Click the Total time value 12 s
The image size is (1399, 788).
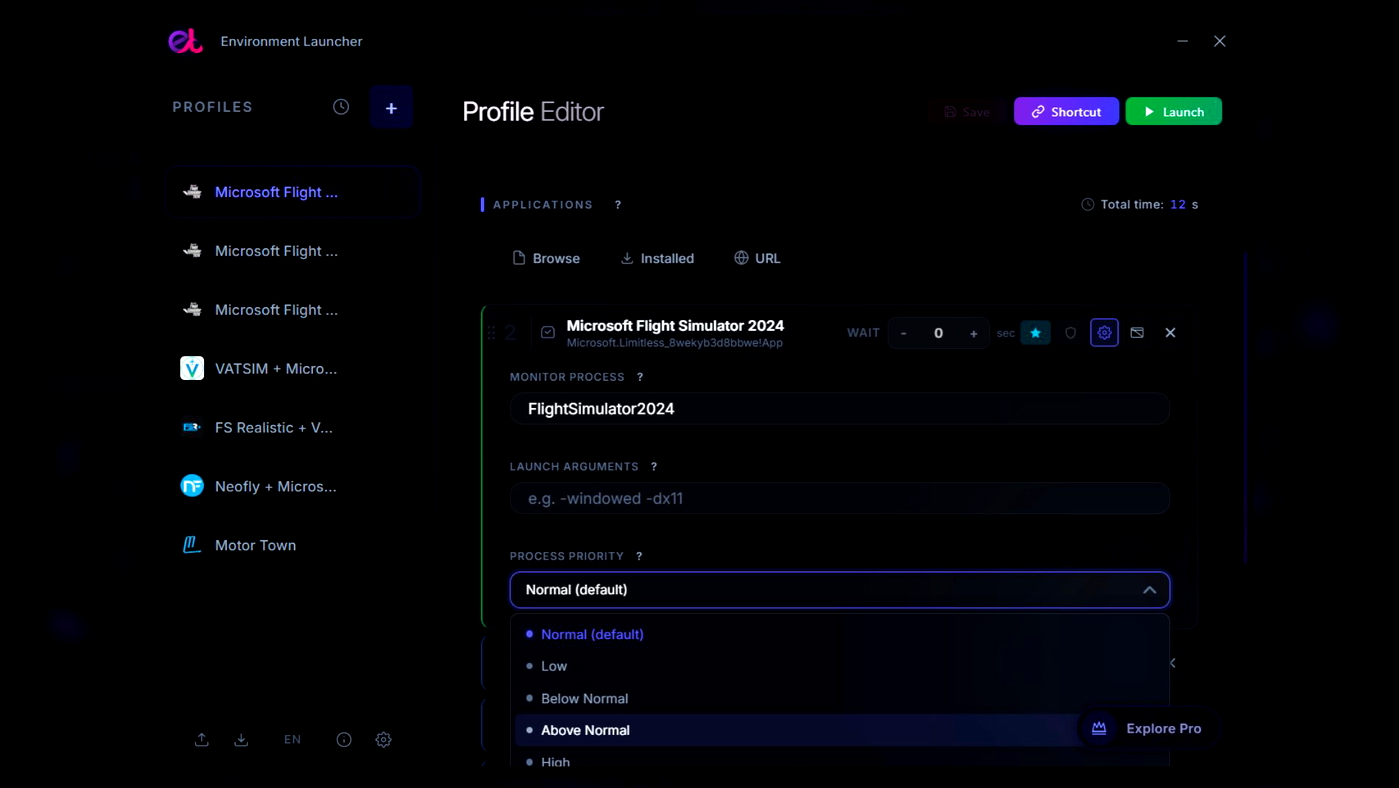[1184, 204]
